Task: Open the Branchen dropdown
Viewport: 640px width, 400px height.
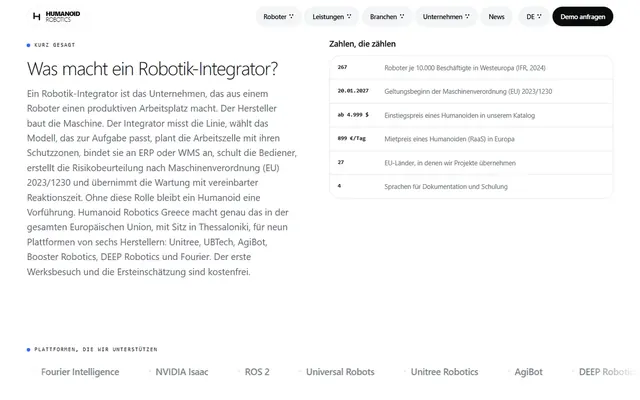Action: click(387, 17)
